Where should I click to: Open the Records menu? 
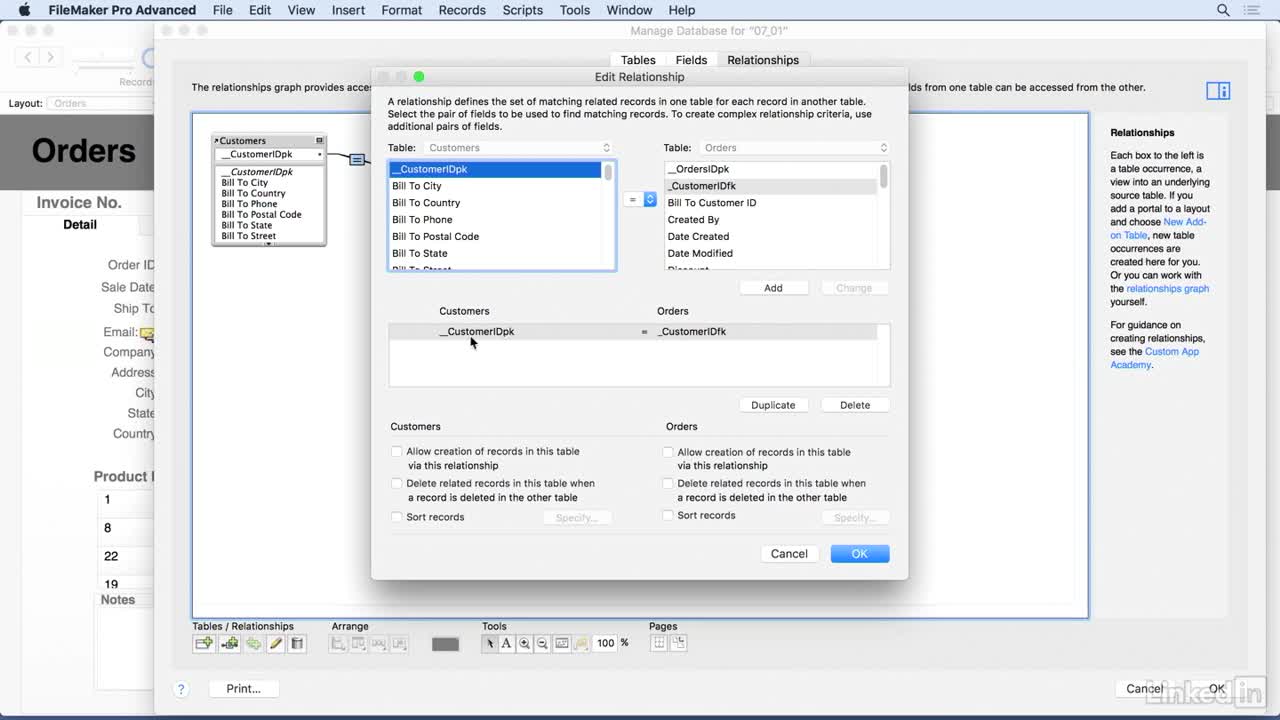click(x=462, y=10)
